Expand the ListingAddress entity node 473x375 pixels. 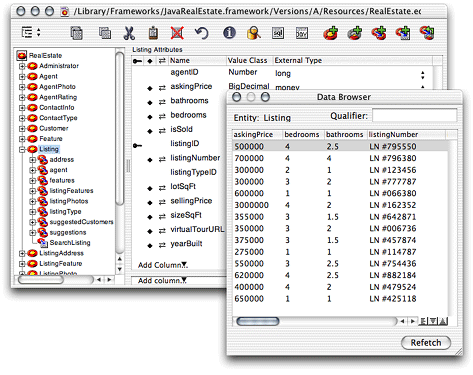click(x=22, y=254)
